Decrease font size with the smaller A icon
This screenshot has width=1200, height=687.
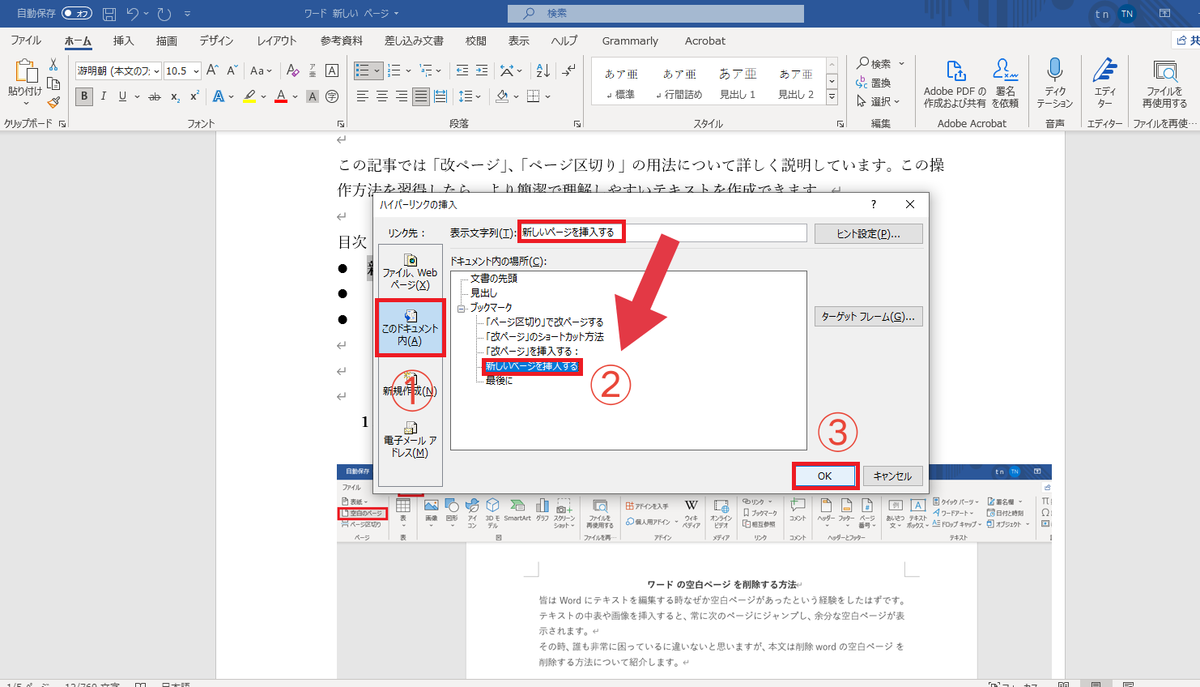232,71
